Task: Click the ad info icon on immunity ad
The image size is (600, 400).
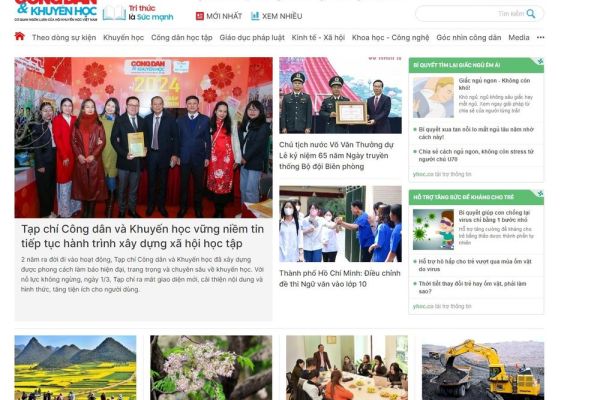Action: pyautogui.click(x=540, y=193)
